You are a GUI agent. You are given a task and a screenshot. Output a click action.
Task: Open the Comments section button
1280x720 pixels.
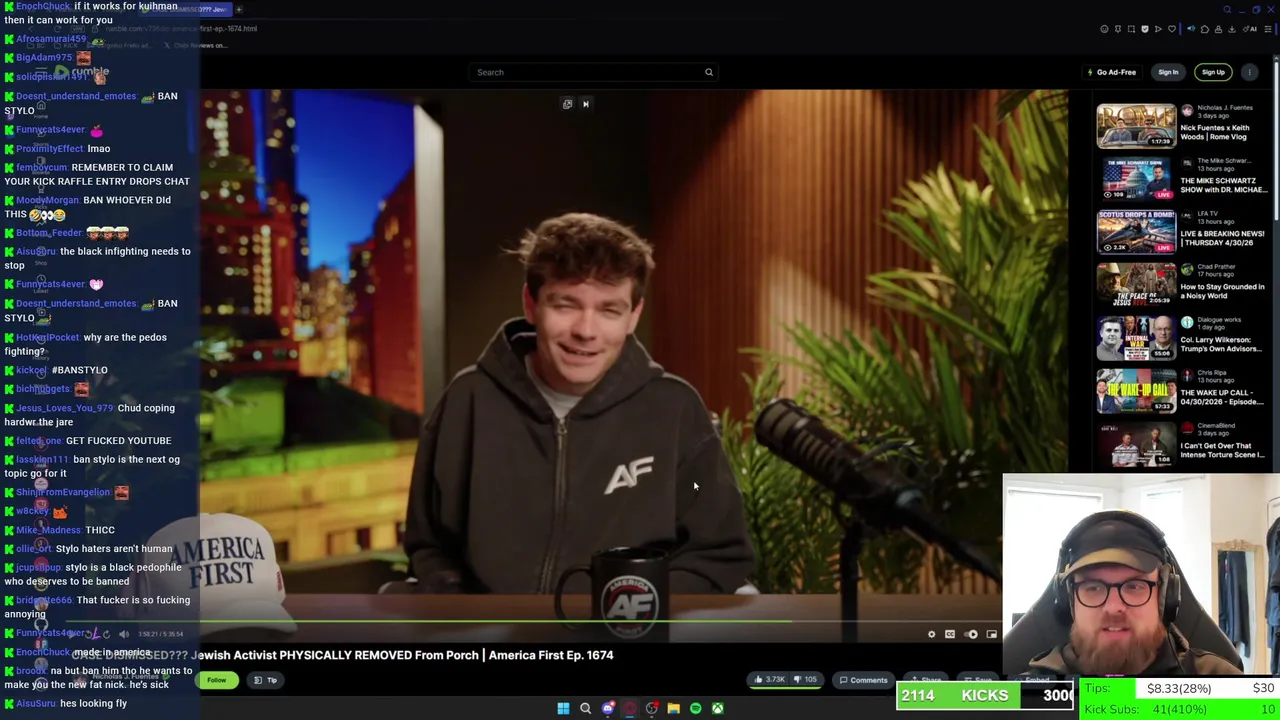coord(863,680)
